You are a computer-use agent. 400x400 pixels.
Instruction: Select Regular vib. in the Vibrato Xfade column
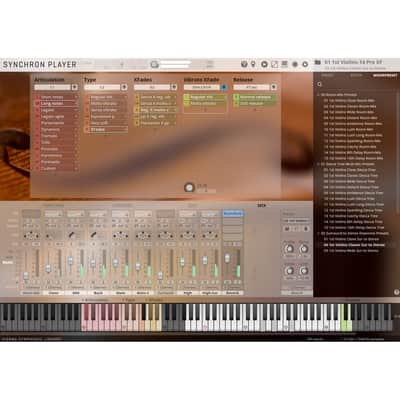click(x=205, y=97)
